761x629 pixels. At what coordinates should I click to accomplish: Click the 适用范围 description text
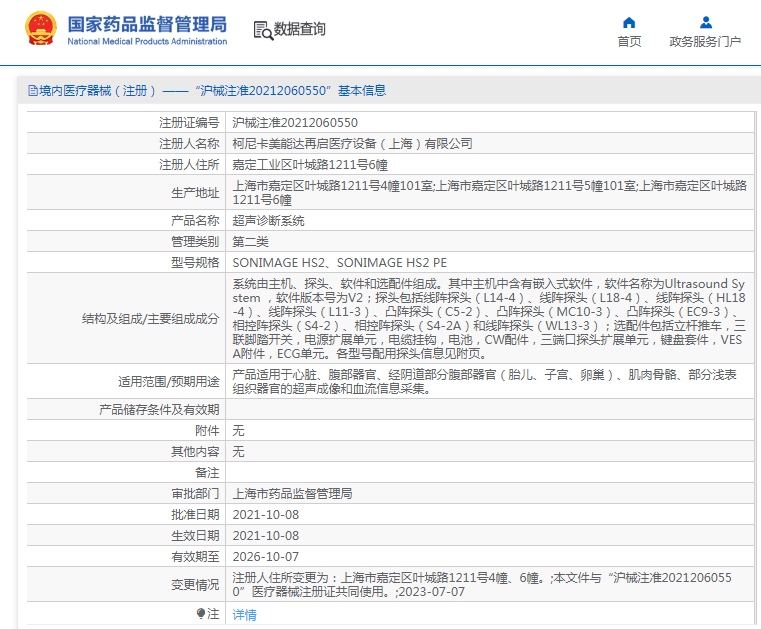click(484, 381)
